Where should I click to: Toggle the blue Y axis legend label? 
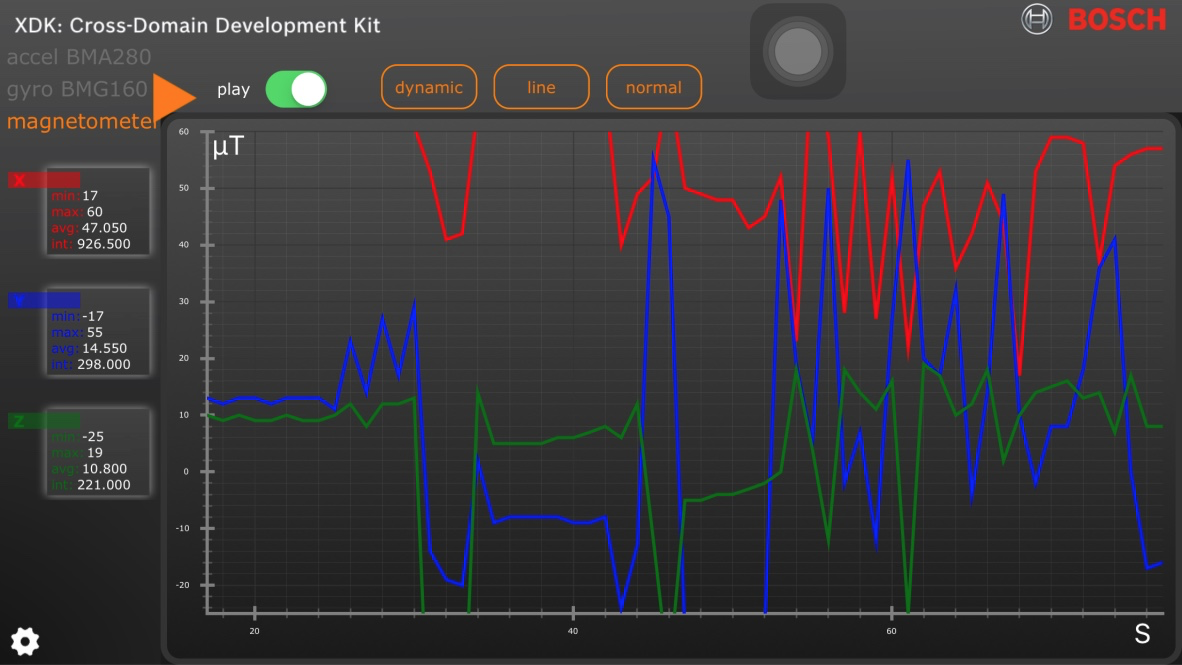[x=43, y=300]
